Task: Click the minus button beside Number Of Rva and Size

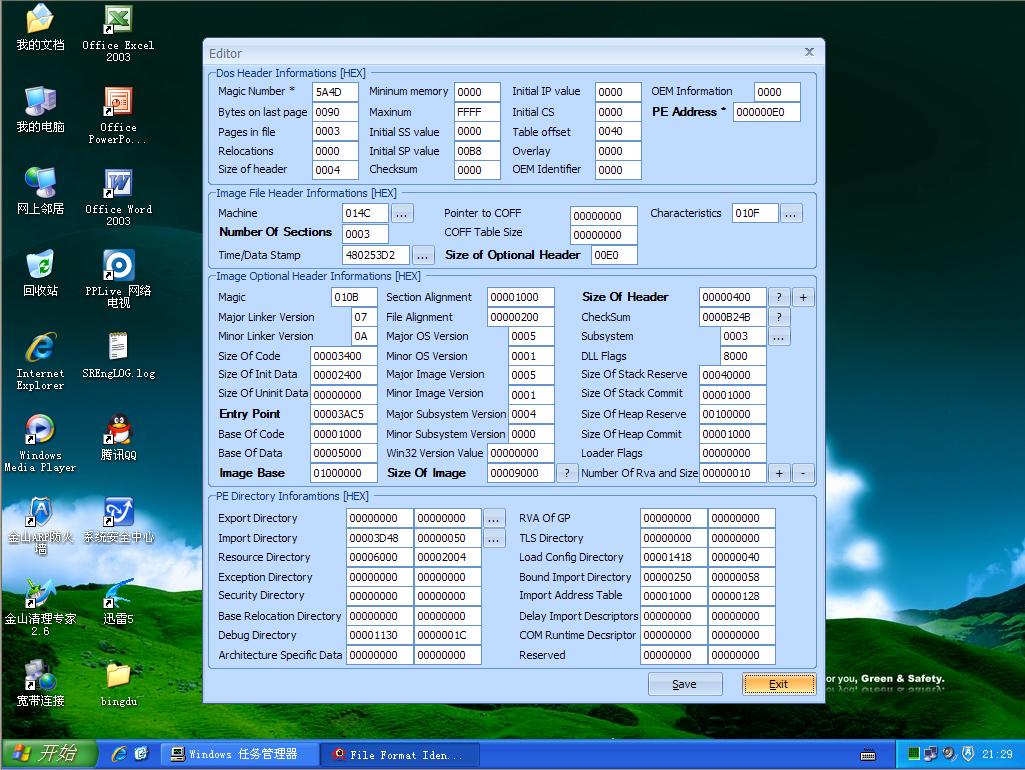Action: pyautogui.click(x=803, y=474)
